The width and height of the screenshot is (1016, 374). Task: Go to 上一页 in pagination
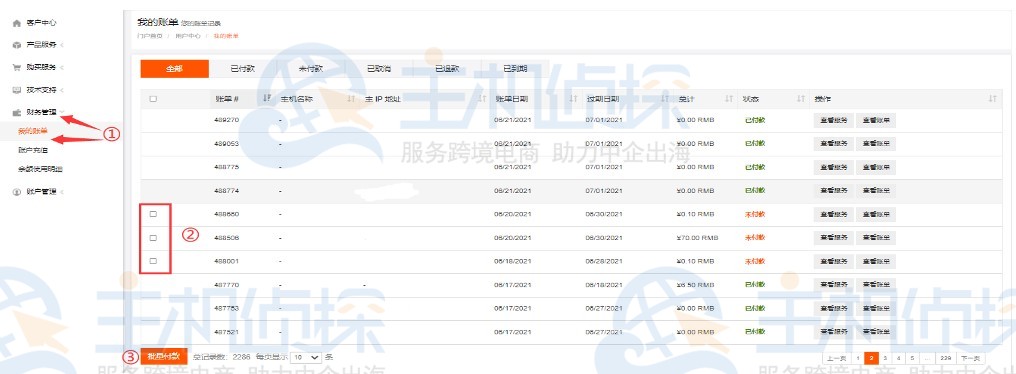pos(837,358)
